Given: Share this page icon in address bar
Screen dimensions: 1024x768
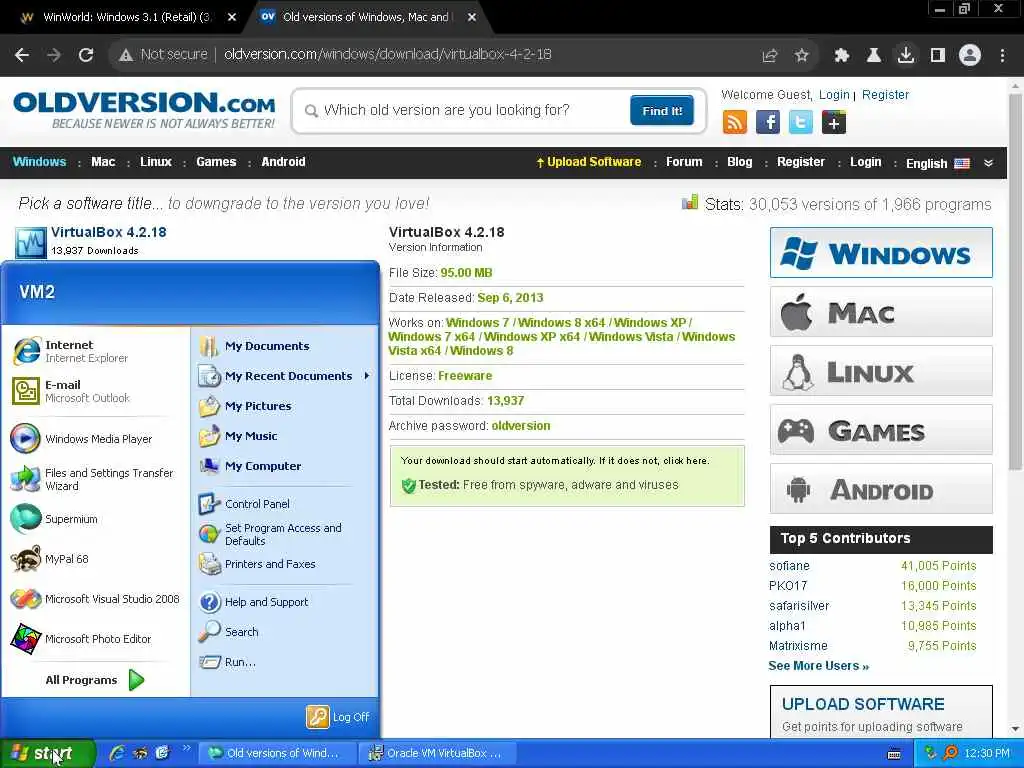Looking at the screenshot, I should [x=770, y=55].
